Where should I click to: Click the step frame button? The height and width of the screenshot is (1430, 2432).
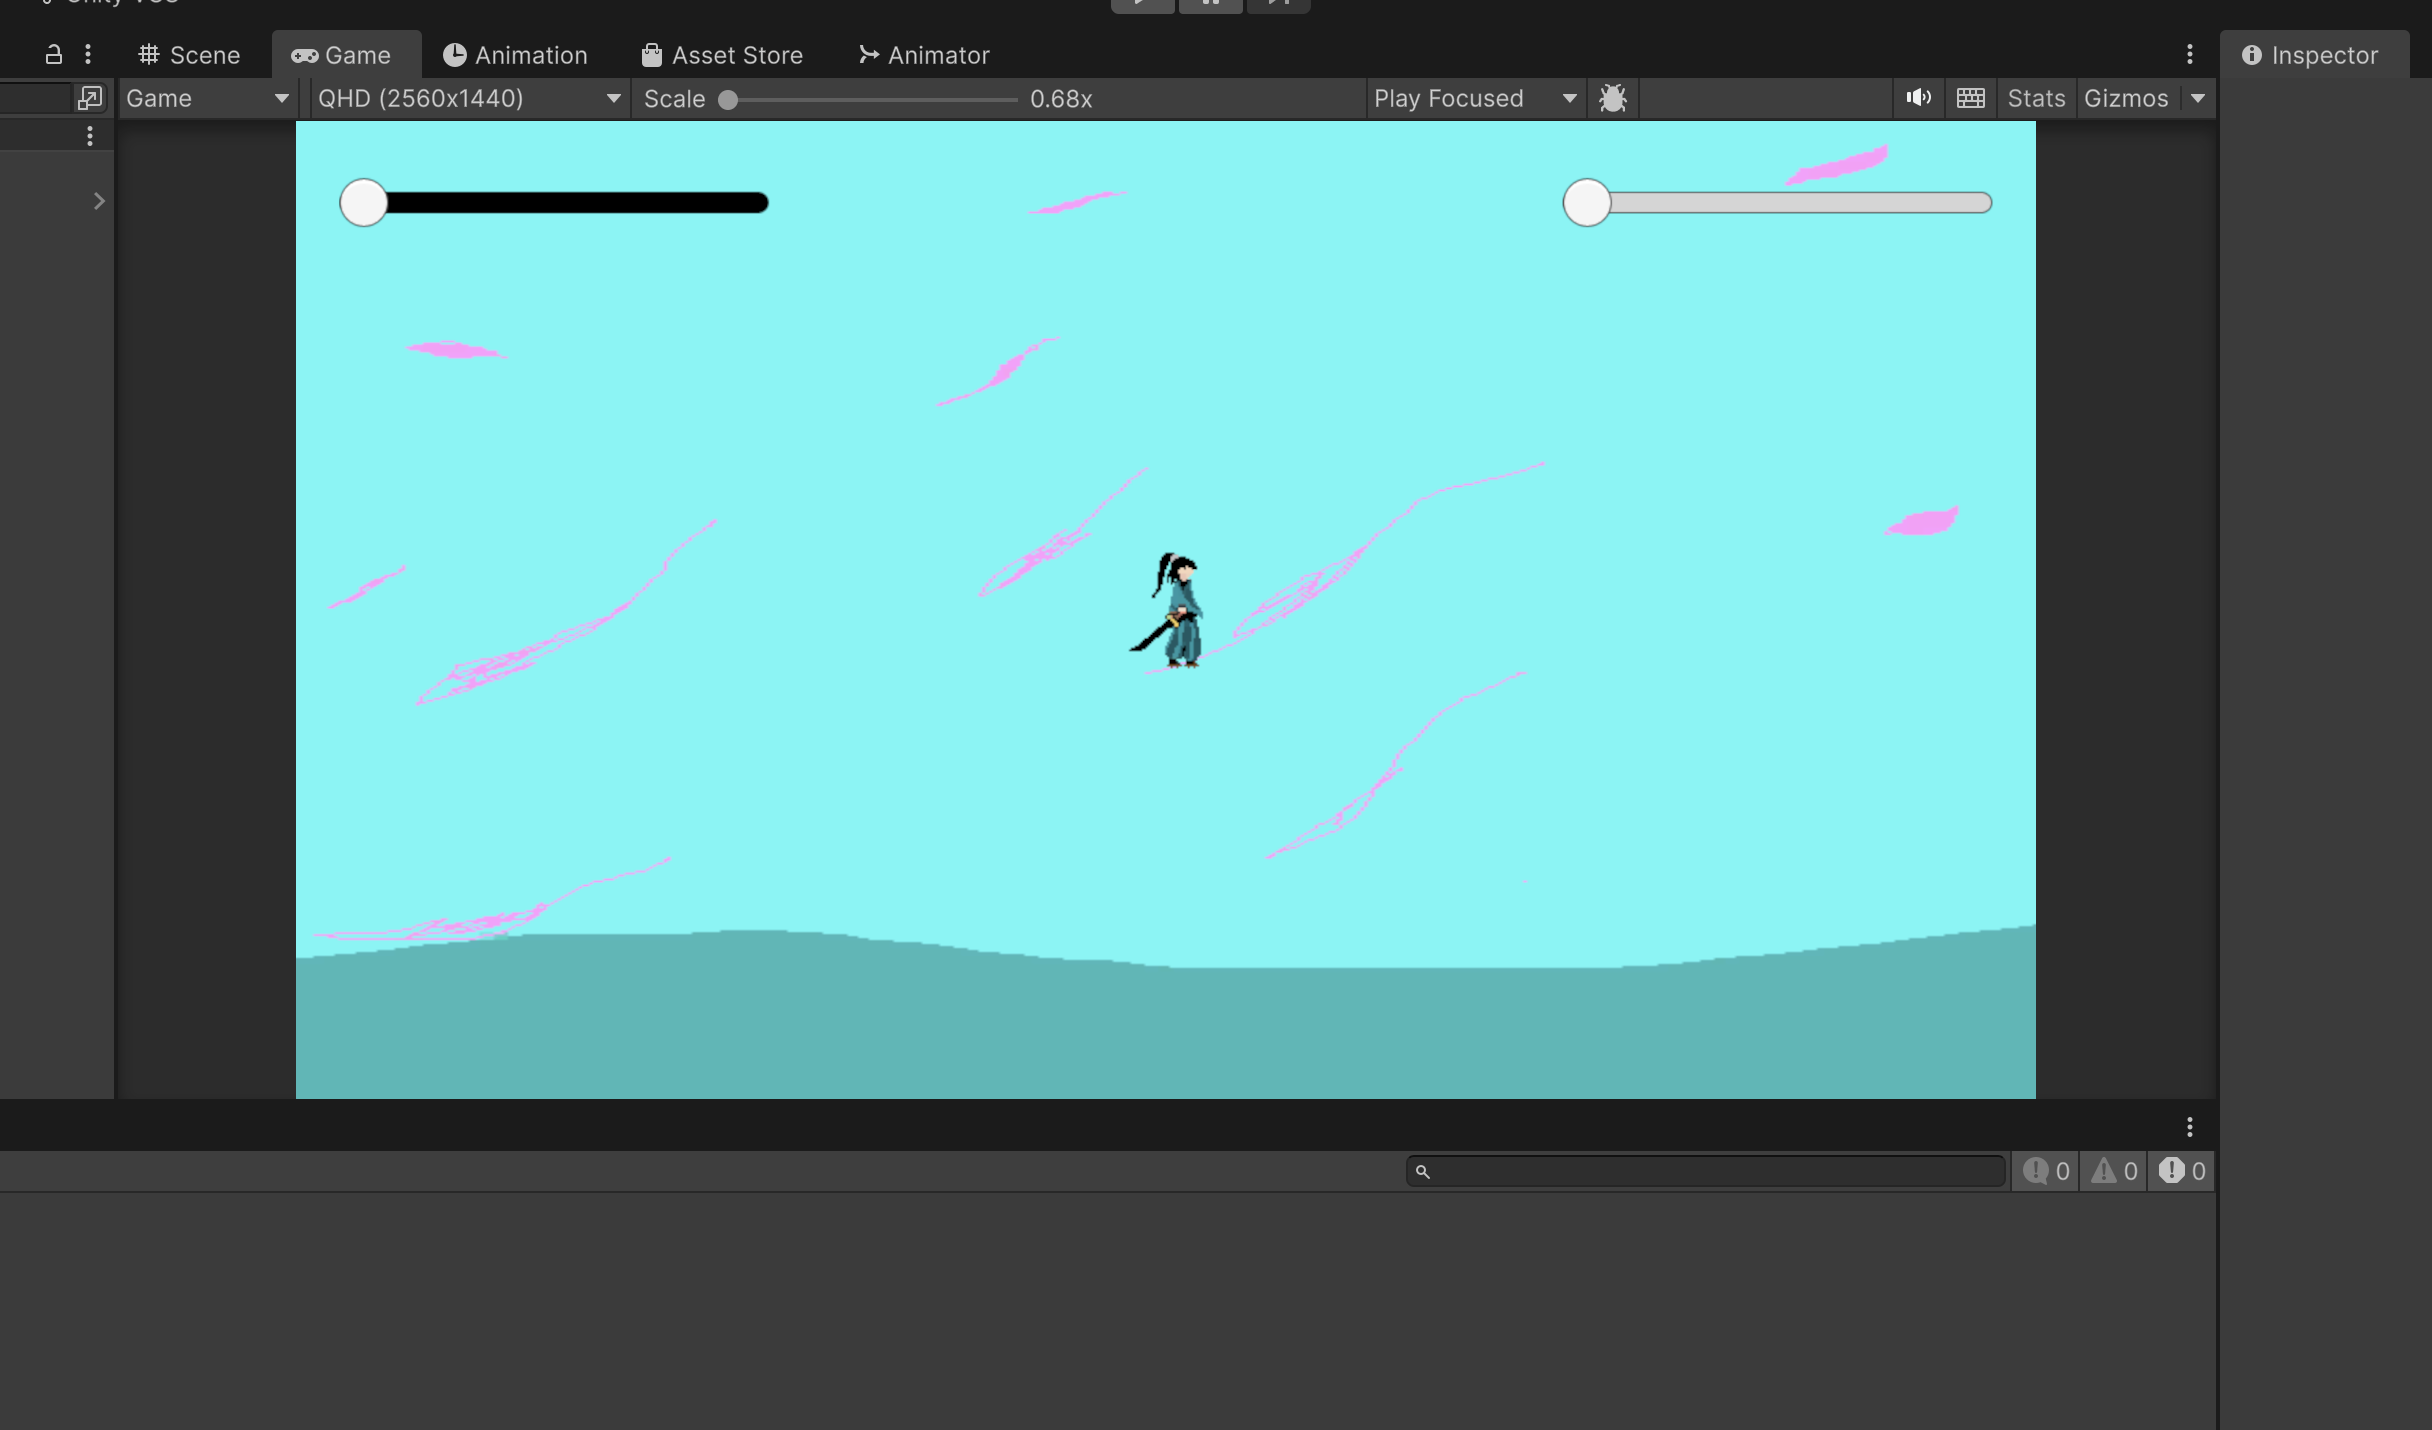pyautogui.click(x=1278, y=4)
